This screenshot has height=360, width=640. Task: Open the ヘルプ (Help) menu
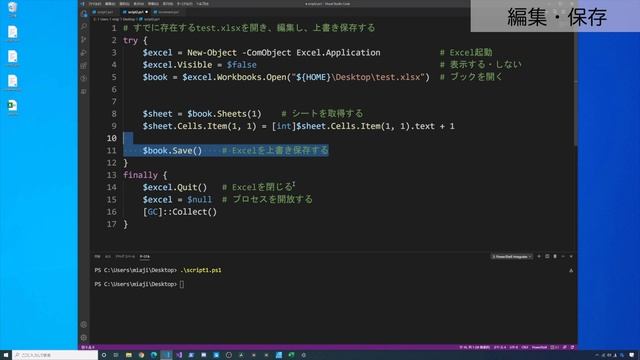point(202,3)
